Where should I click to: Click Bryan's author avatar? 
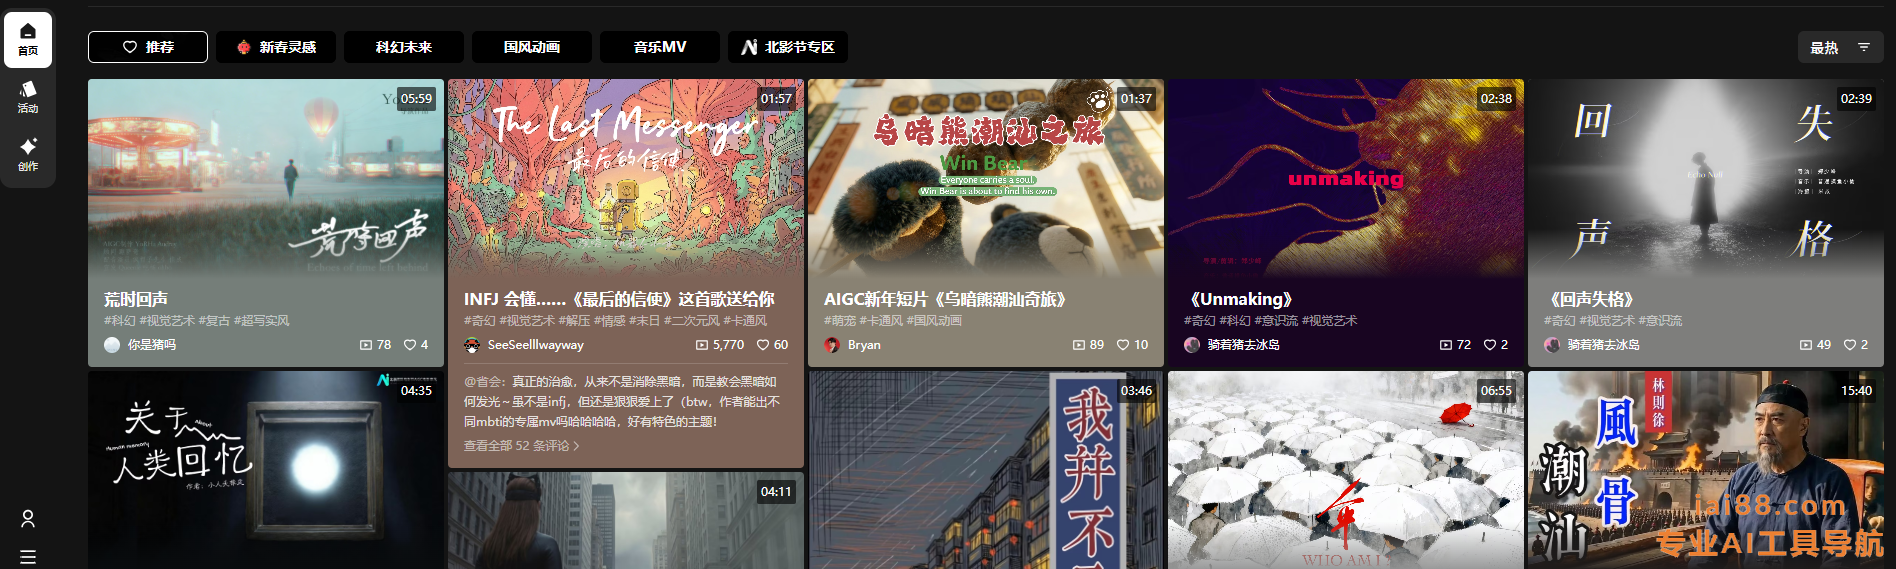pyautogui.click(x=832, y=345)
